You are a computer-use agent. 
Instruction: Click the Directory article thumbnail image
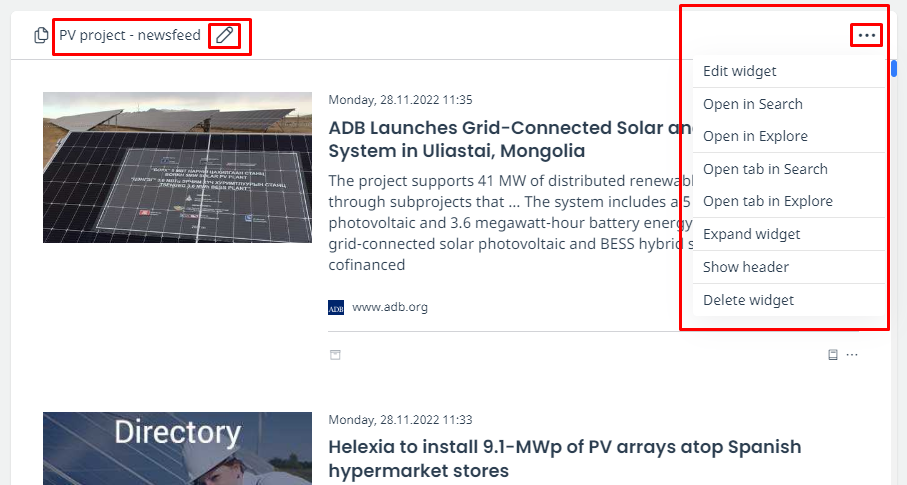pos(169,448)
